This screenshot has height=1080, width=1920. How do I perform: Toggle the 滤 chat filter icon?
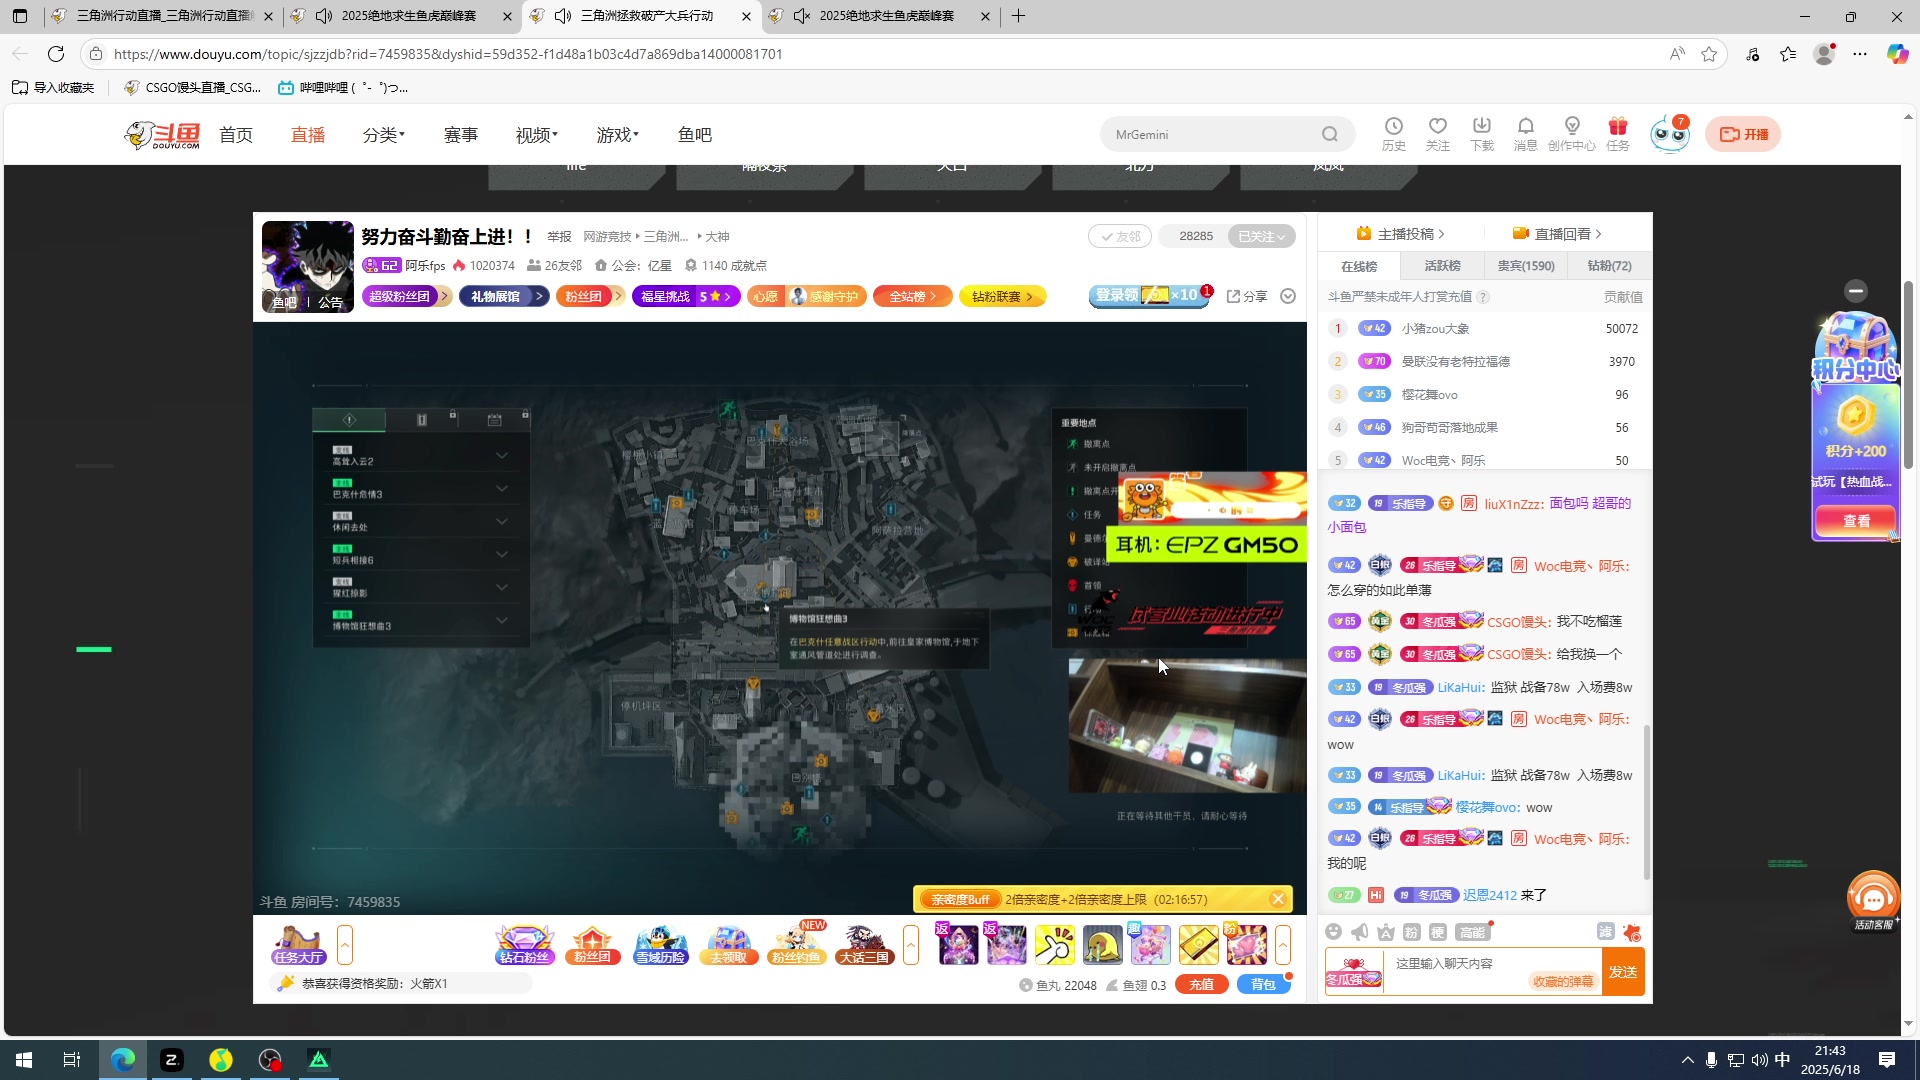click(1605, 931)
